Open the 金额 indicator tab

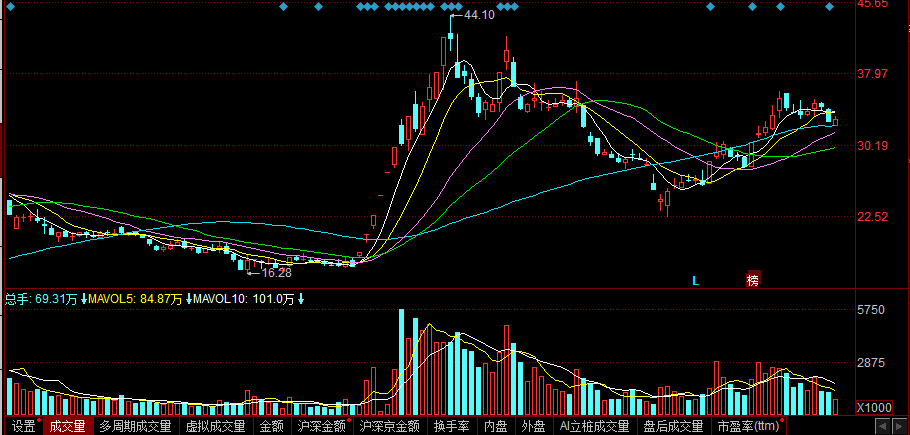271,426
